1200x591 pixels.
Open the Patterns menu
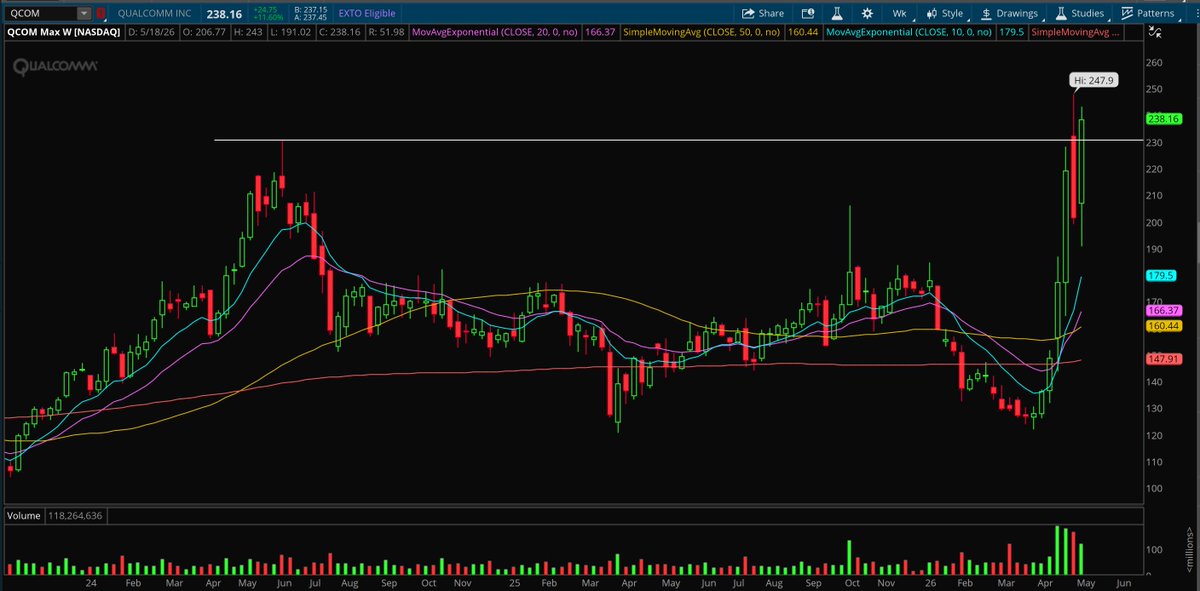click(x=1151, y=14)
